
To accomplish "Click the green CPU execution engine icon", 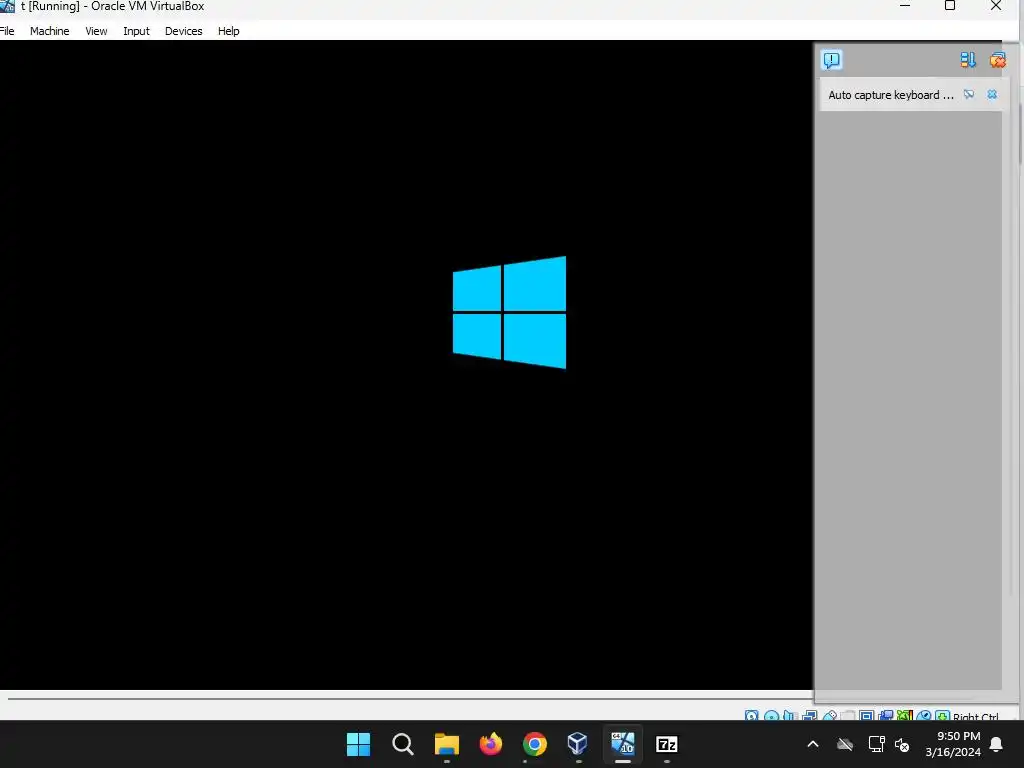I will [x=904, y=716].
